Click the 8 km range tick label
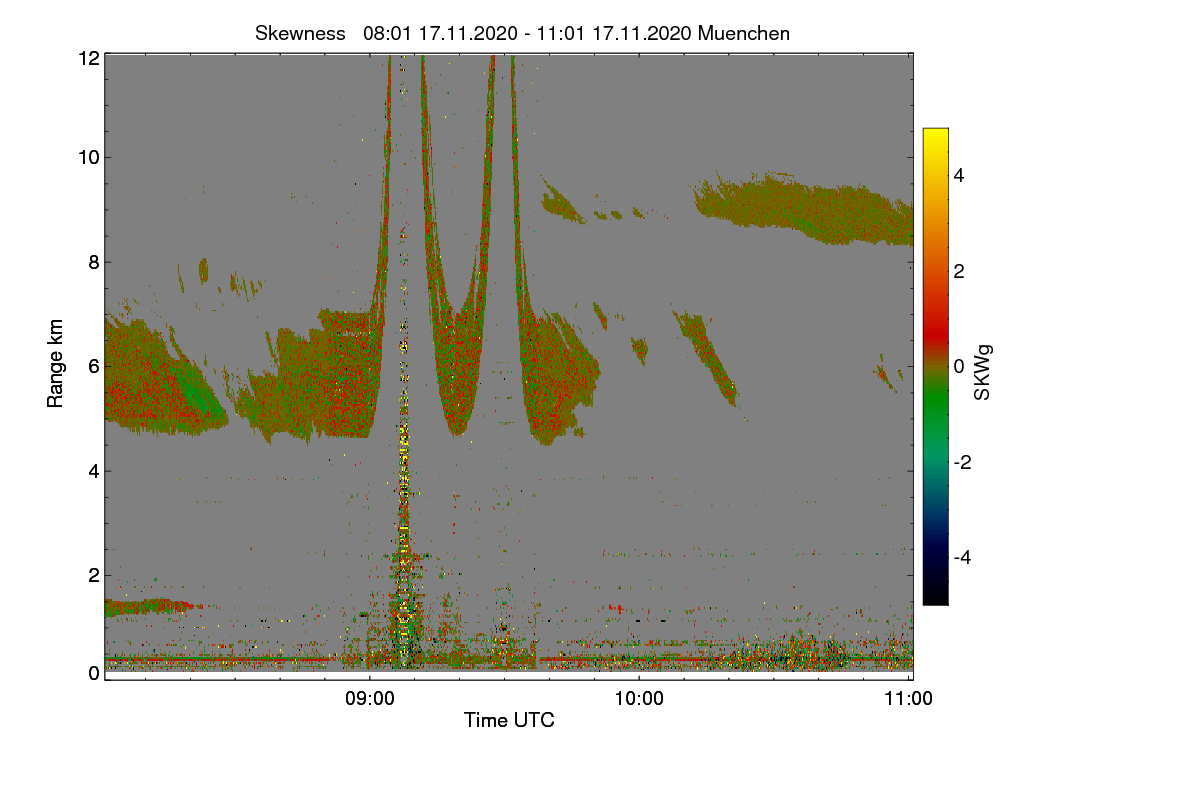Screen dimensions: 1200x800 coord(93,262)
